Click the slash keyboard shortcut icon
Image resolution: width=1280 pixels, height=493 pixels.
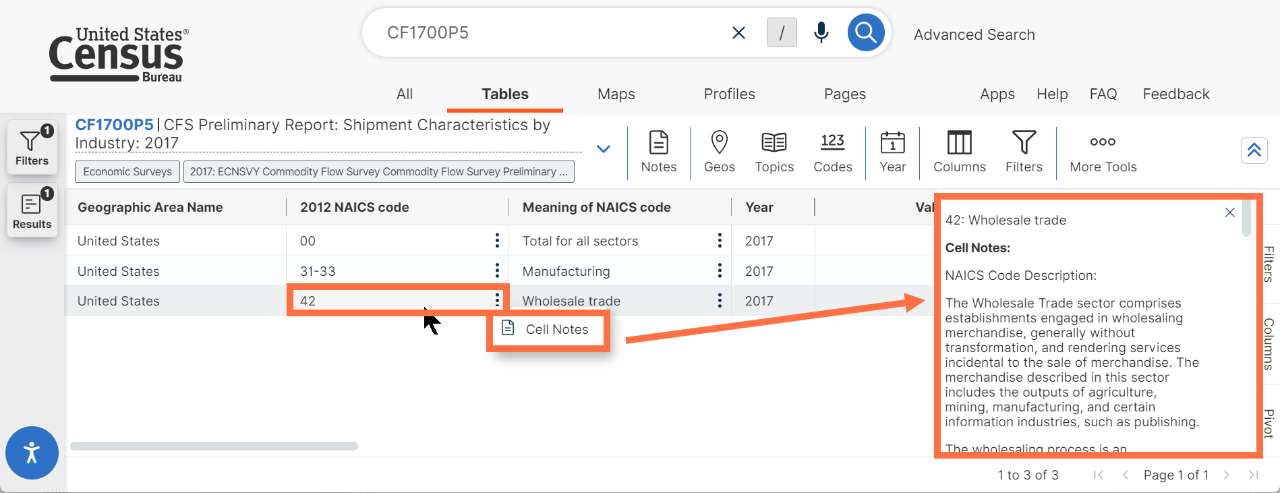(781, 33)
